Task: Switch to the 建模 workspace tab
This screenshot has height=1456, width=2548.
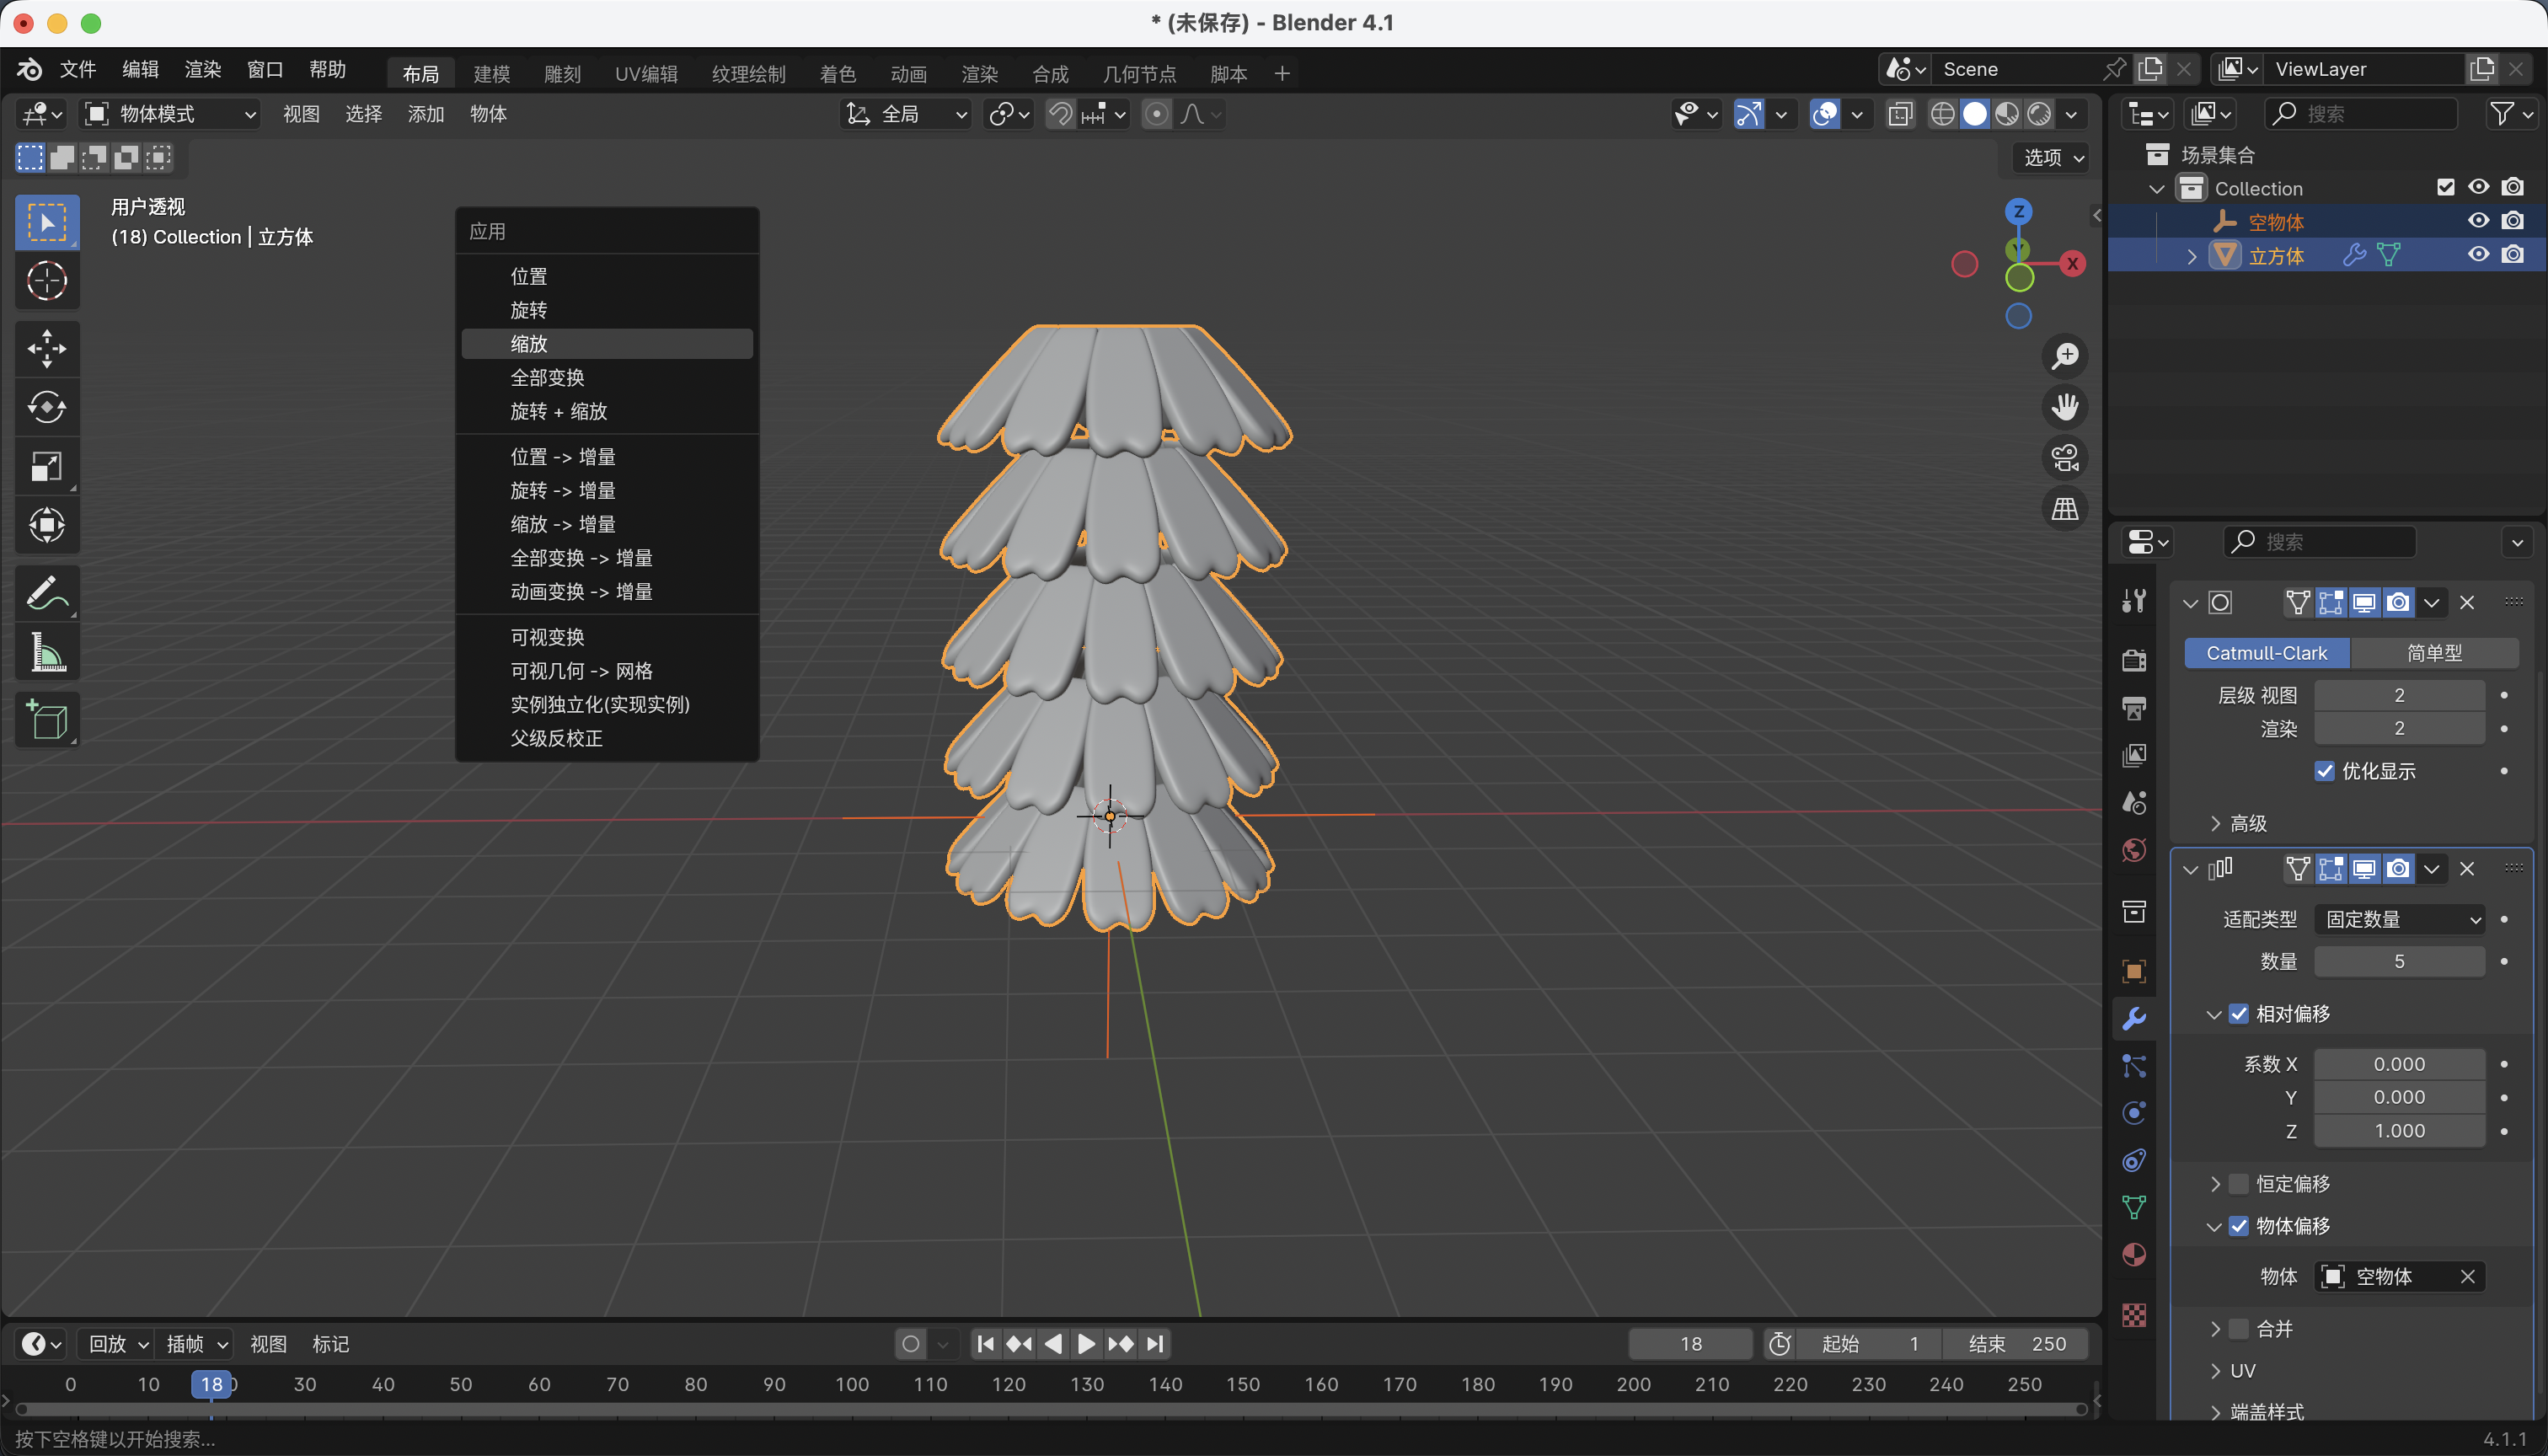Action: (491, 73)
